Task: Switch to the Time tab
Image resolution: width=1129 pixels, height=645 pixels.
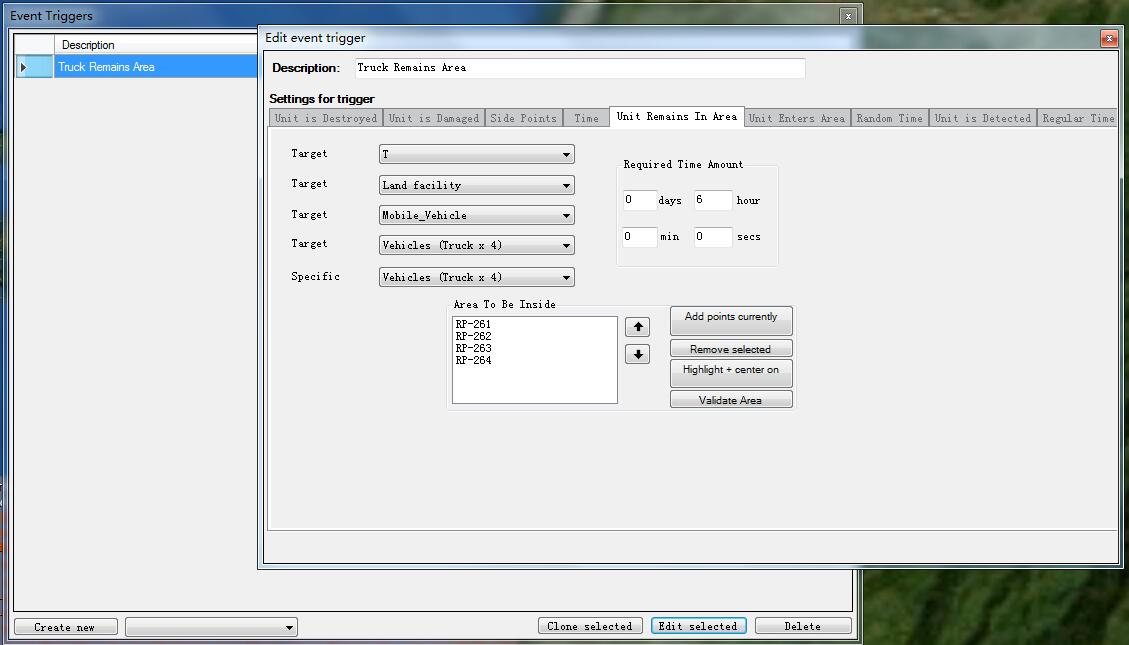Action: tap(586, 118)
